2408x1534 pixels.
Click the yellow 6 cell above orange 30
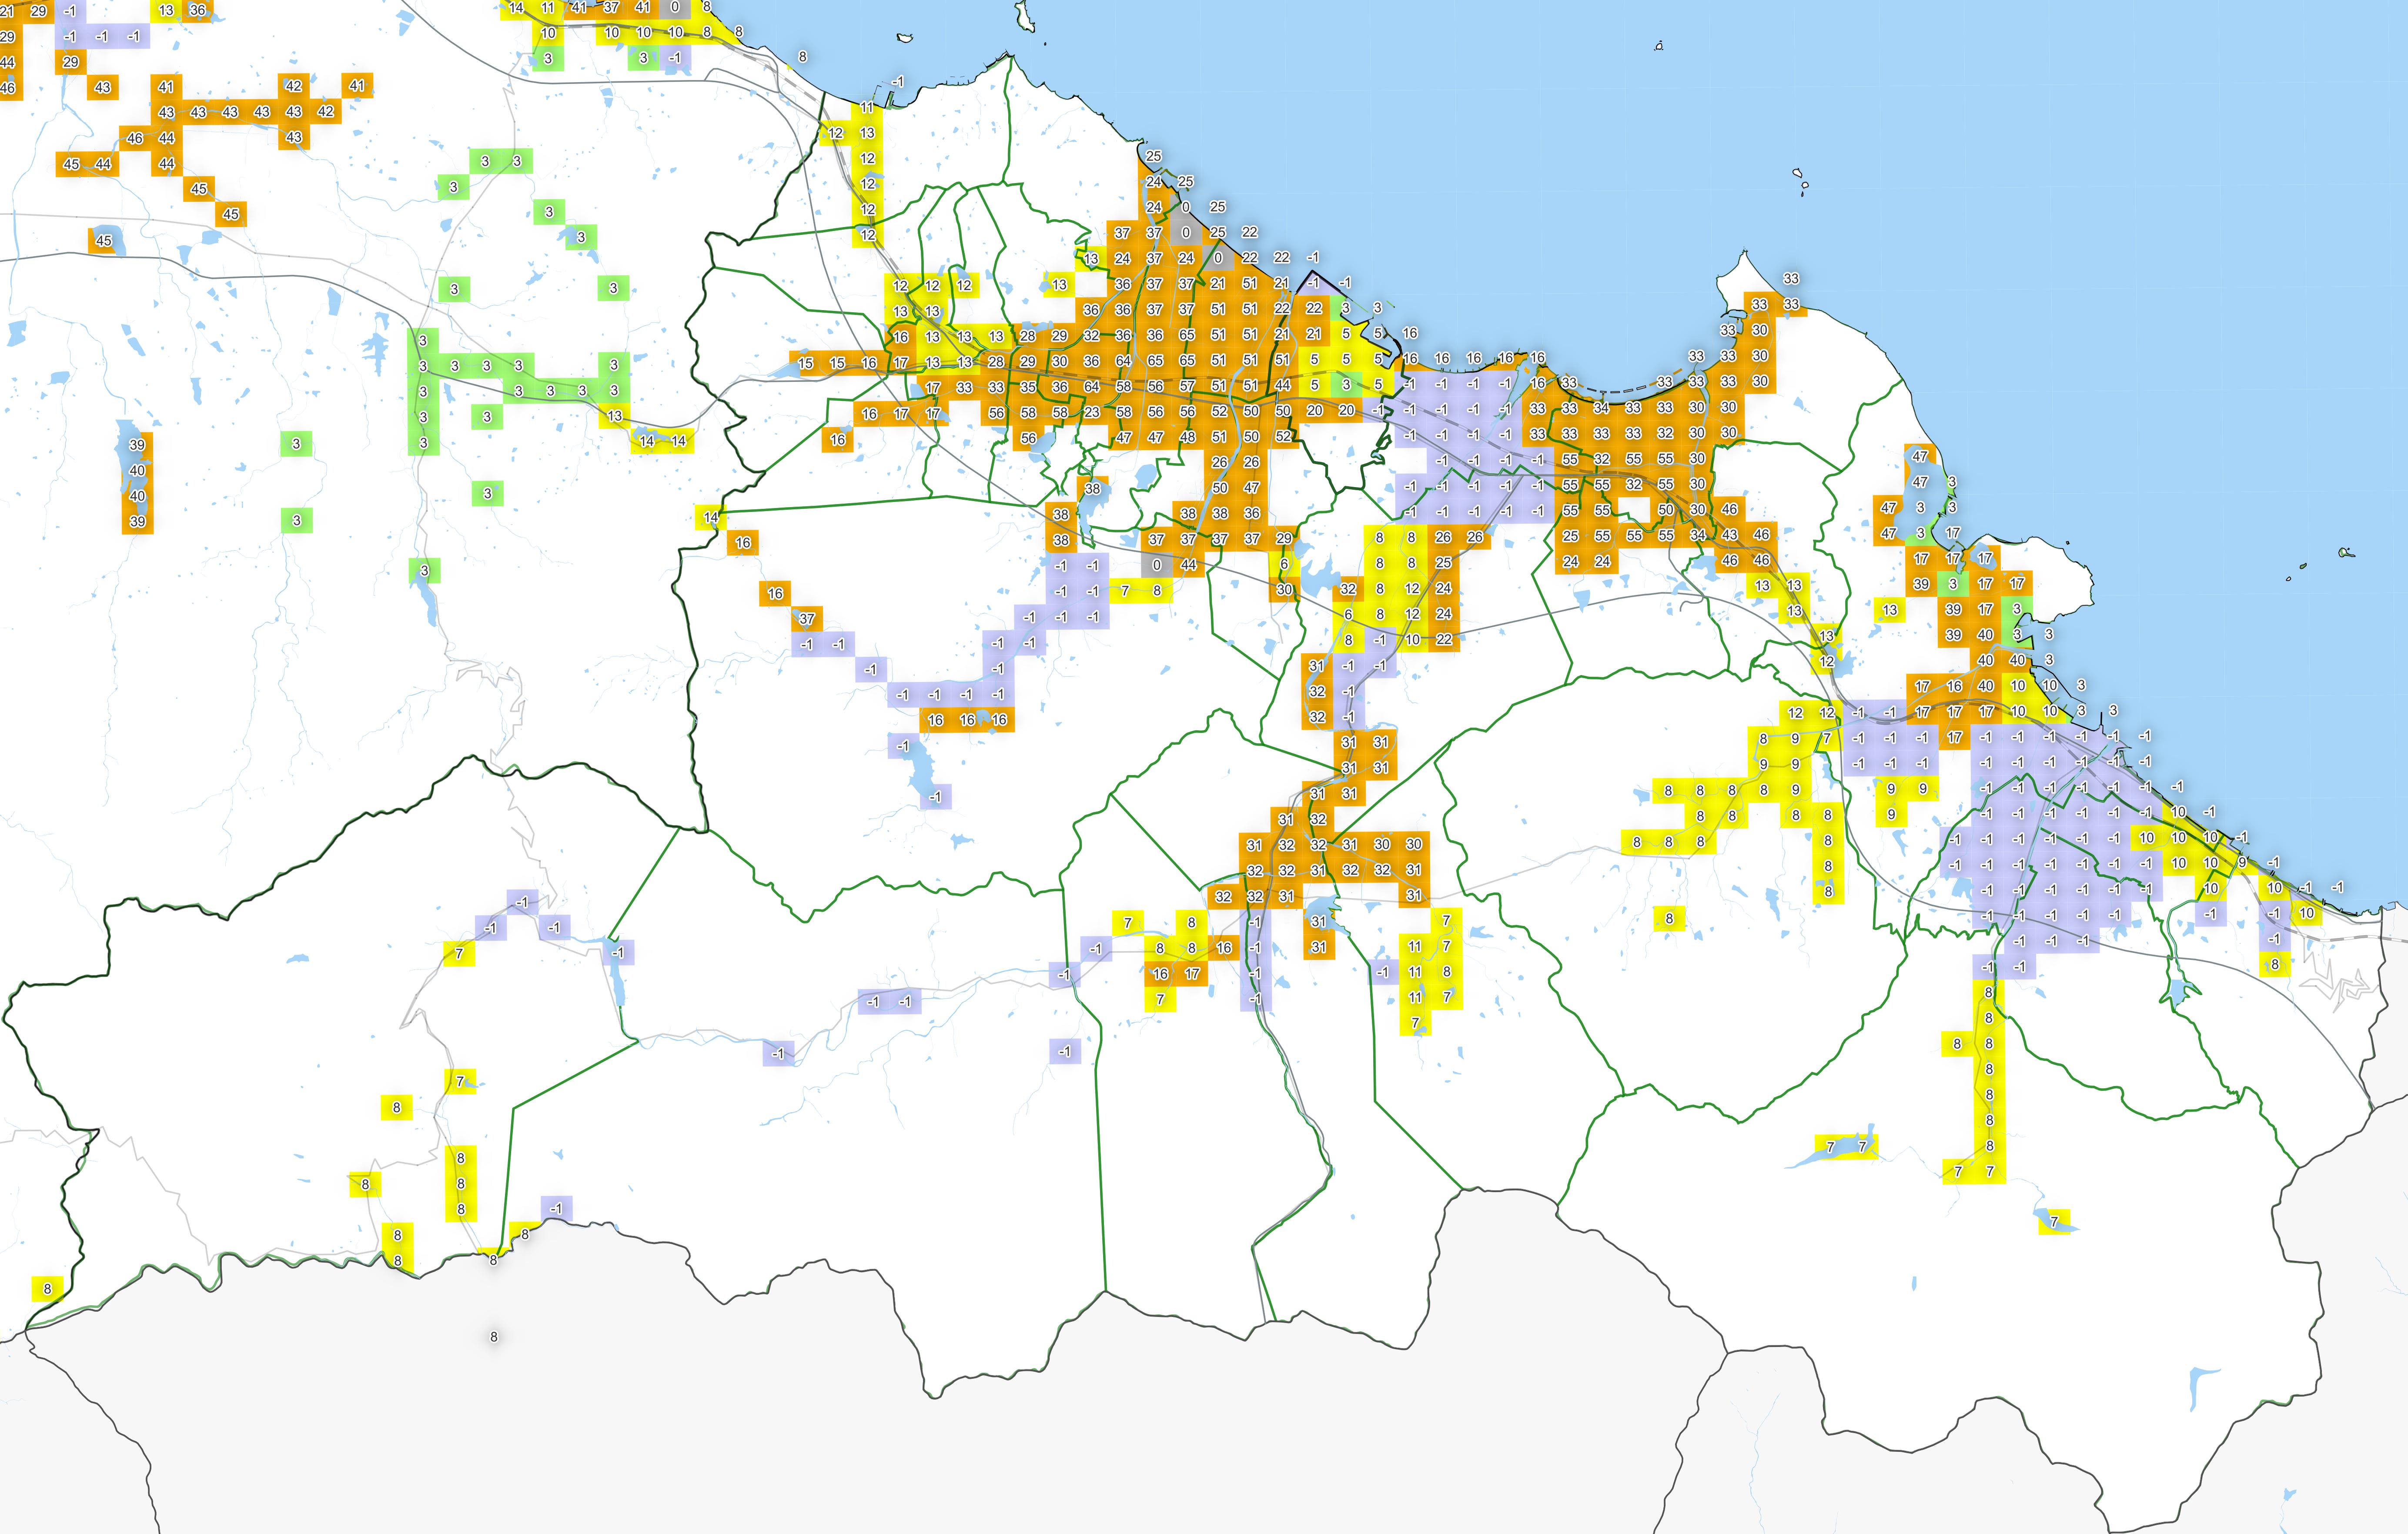click(1284, 564)
